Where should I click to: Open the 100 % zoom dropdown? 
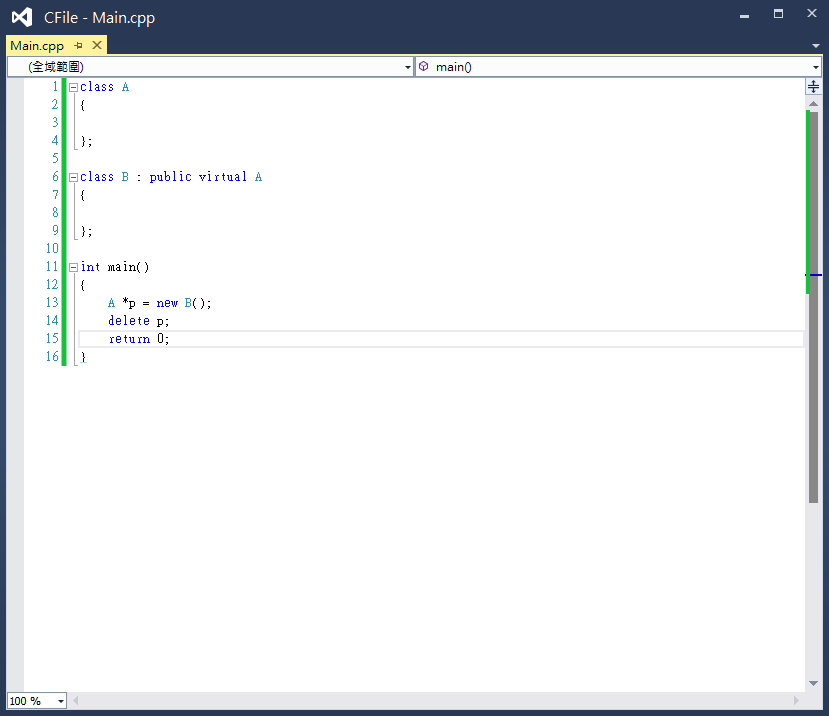(x=61, y=701)
